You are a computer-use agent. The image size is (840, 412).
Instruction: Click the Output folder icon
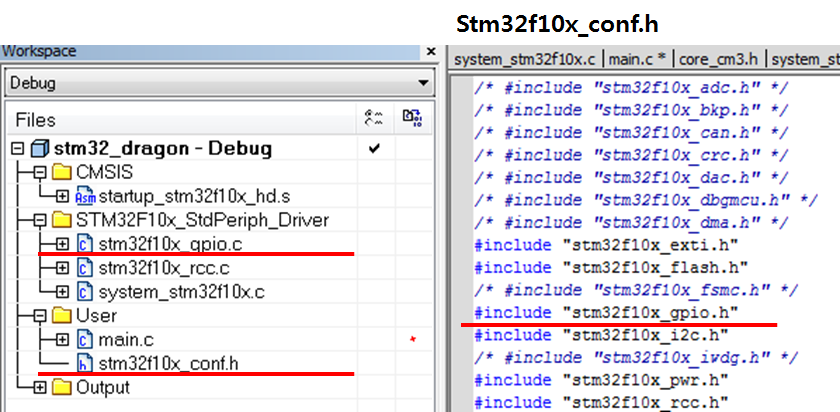(63, 387)
